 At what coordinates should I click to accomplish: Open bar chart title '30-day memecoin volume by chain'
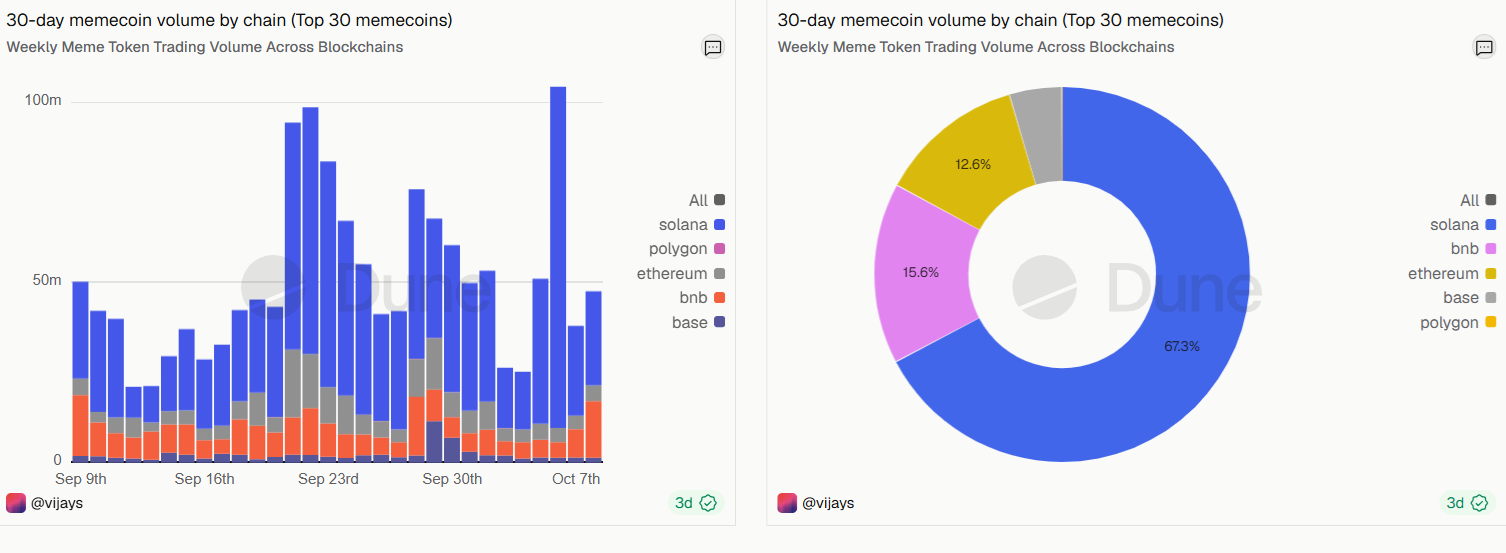(x=229, y=20)
